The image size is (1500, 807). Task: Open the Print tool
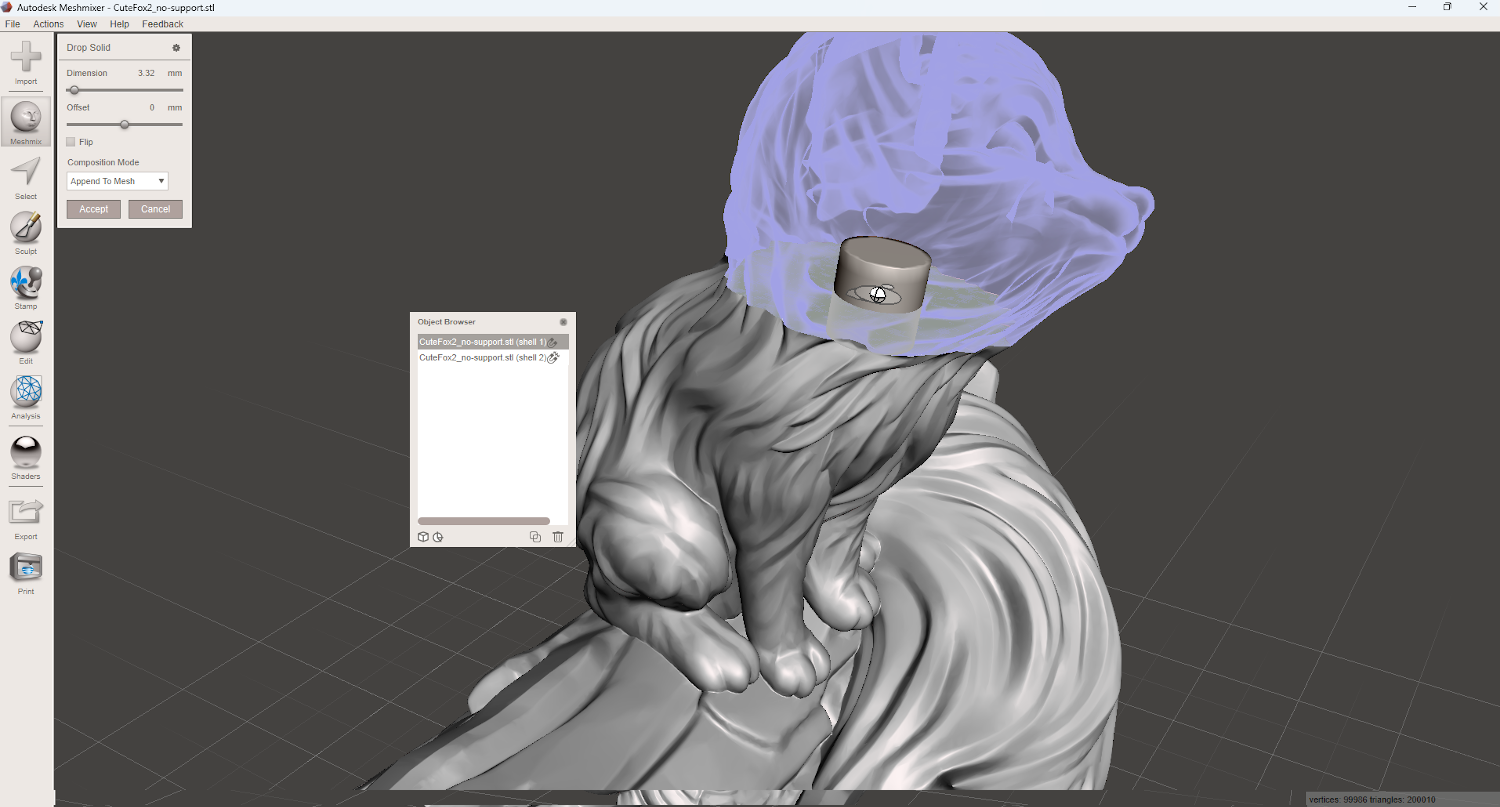click(26, 568)
